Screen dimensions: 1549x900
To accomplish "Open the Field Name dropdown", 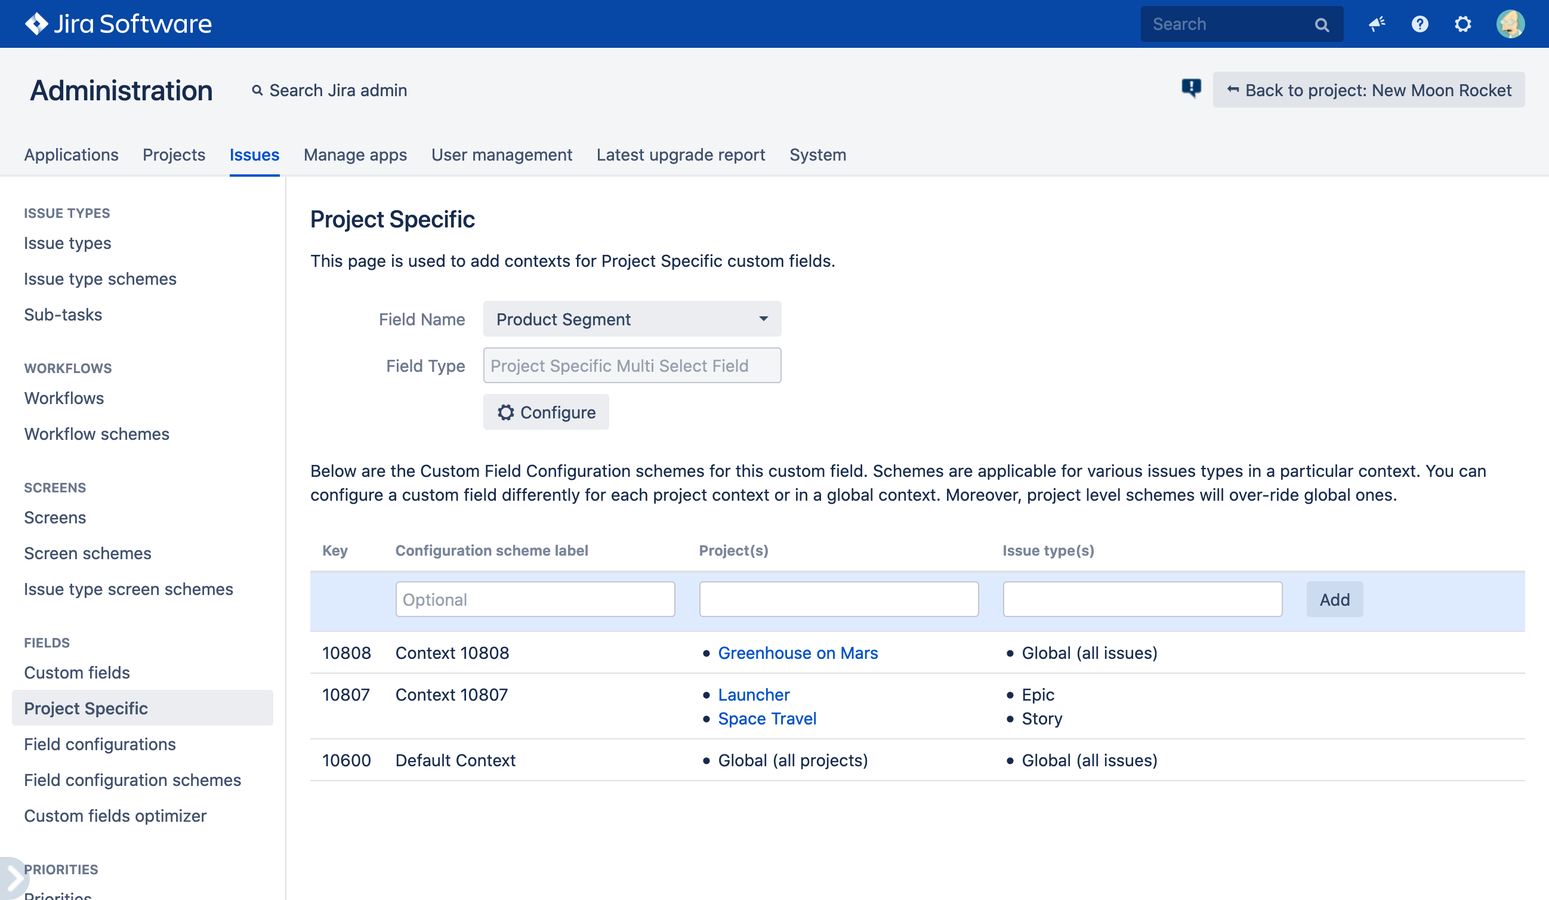I will (632, 319).
